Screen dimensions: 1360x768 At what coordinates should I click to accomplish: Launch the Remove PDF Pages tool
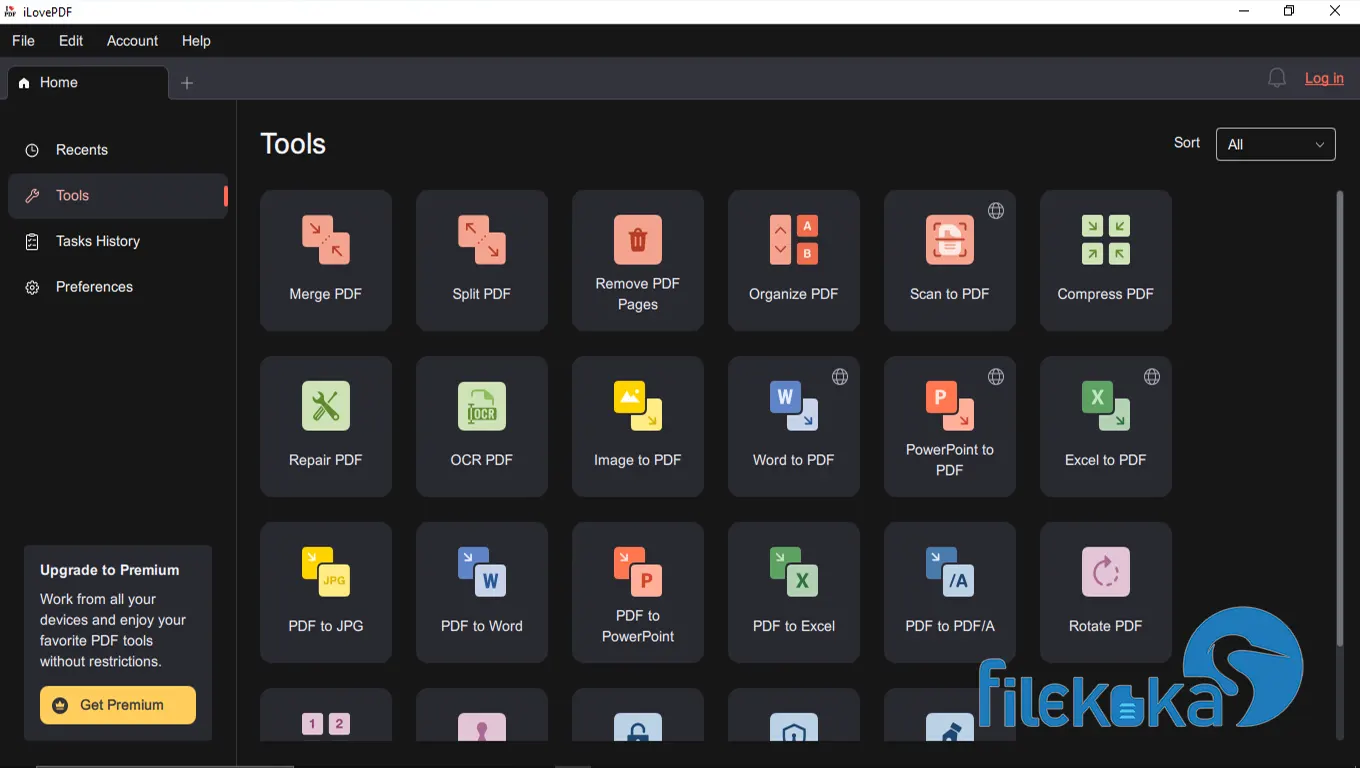coord(638,260)
